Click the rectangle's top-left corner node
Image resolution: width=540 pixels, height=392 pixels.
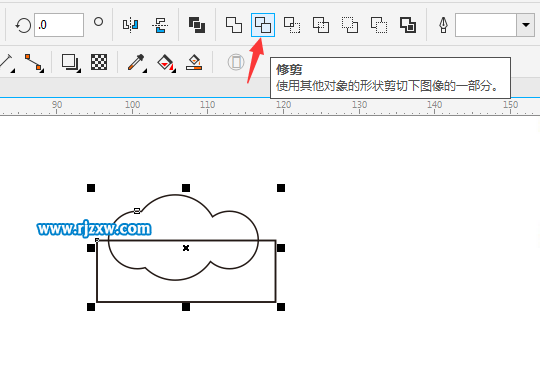pos(97,240)
